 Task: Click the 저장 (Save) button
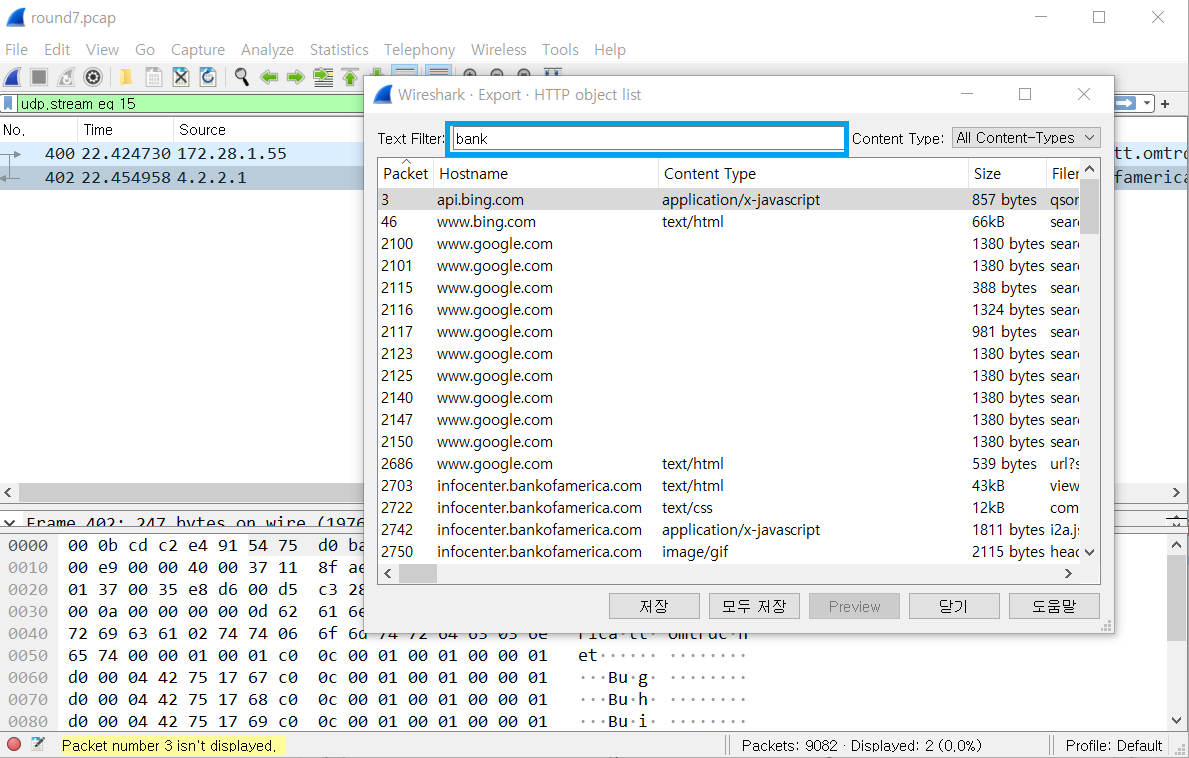point(654,606)
